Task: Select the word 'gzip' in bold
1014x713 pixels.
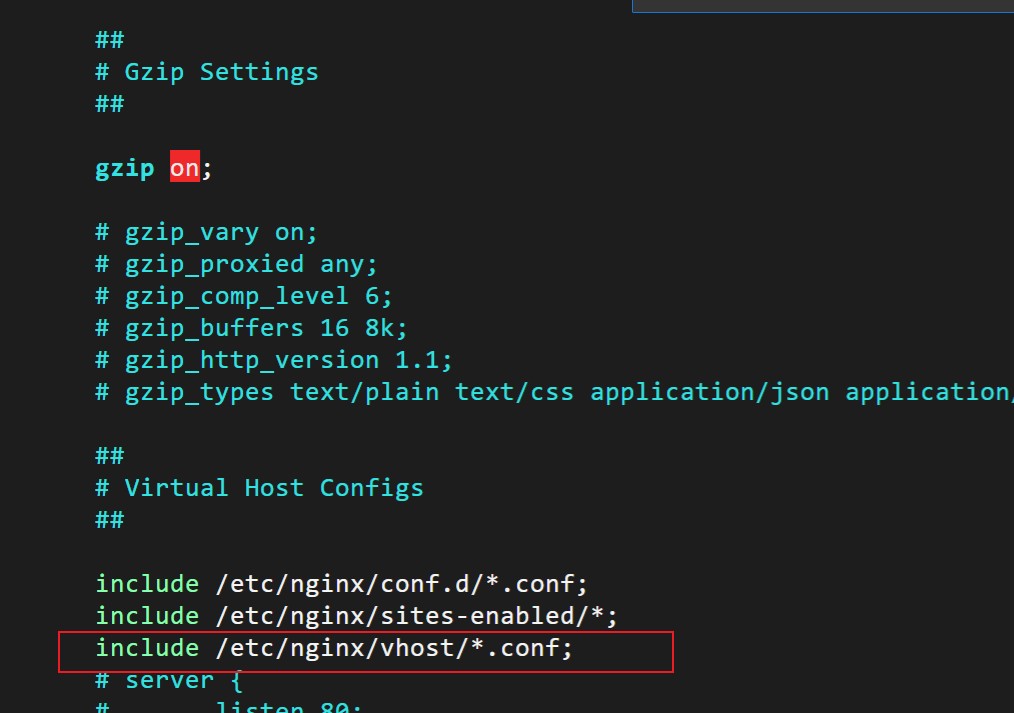Action: 124,167
